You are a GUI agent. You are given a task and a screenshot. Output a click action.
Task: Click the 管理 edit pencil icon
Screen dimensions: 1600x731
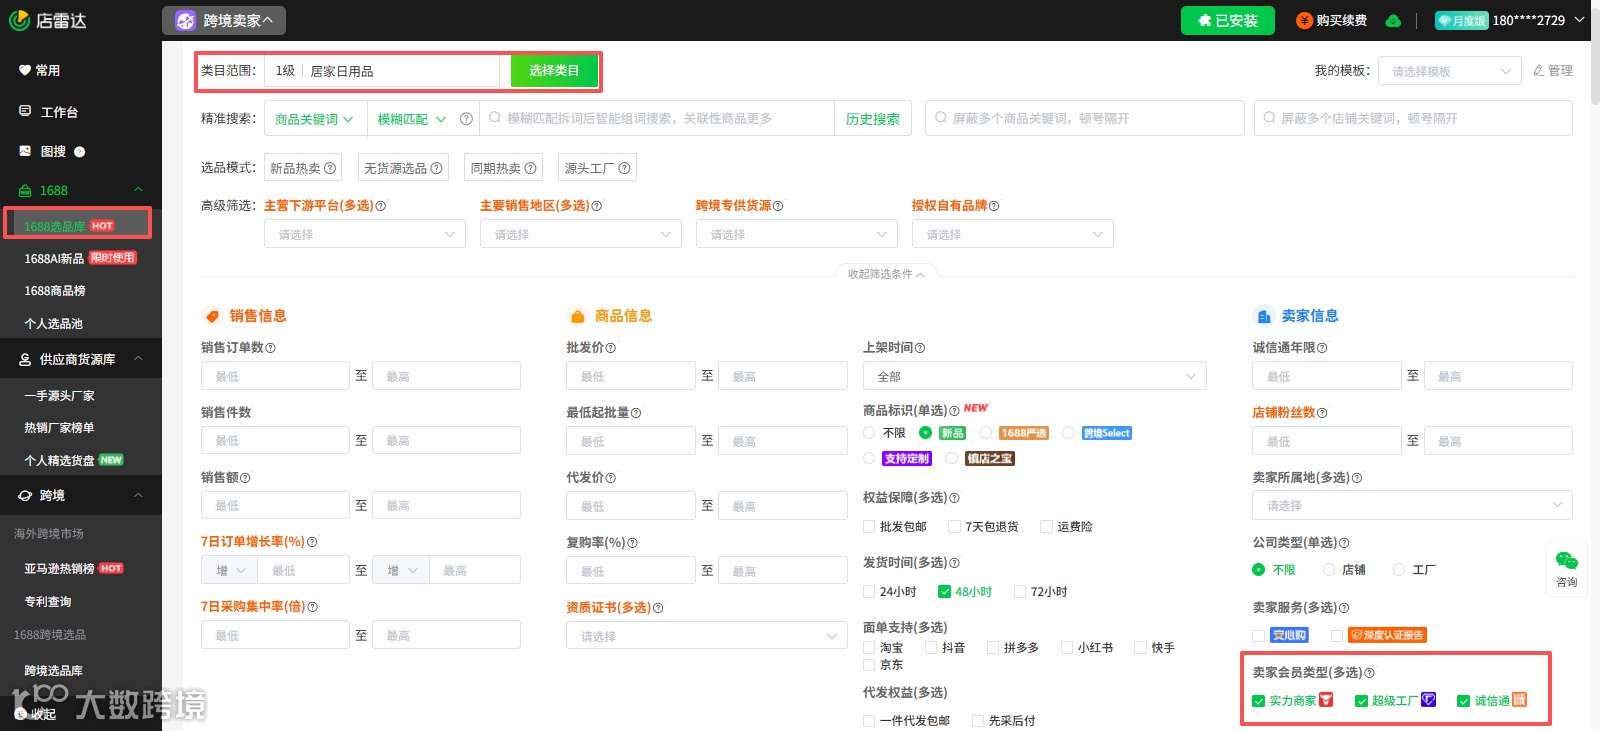(x=1539, y=70)
